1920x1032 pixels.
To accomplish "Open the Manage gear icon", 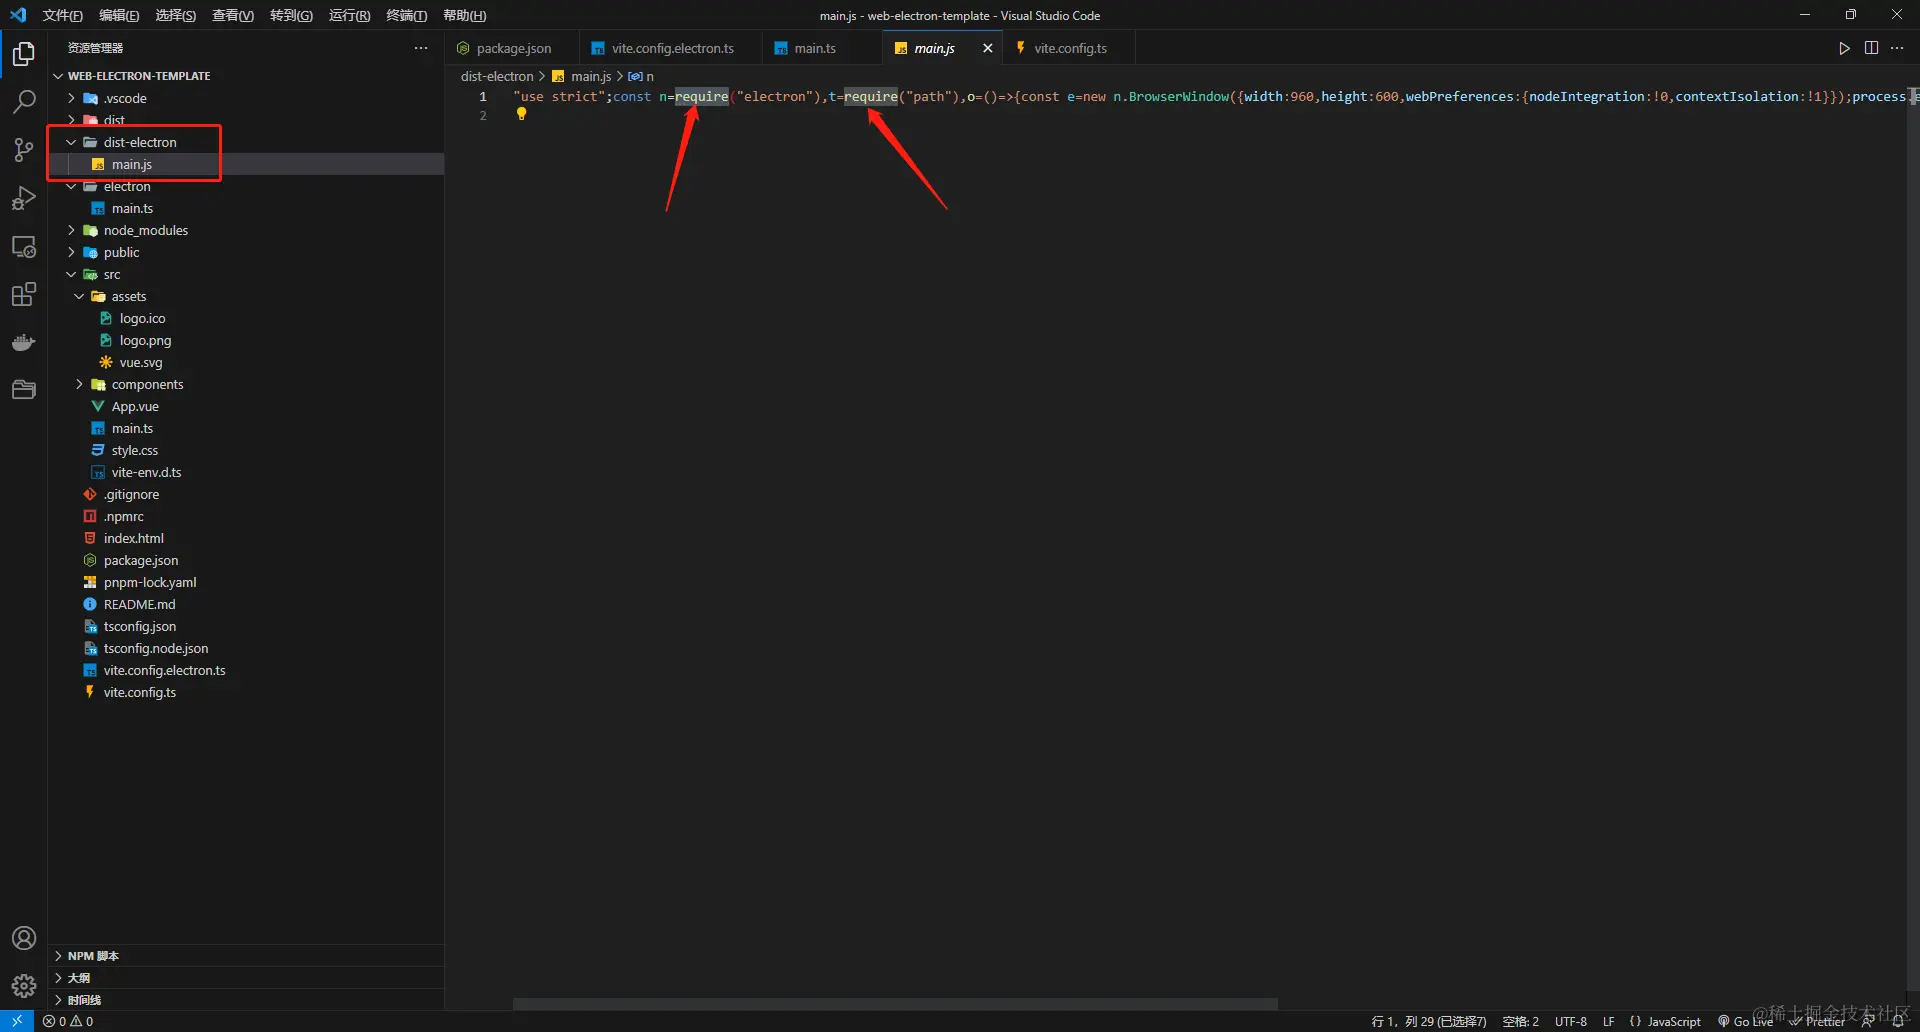I will click(x=24, y=986).
